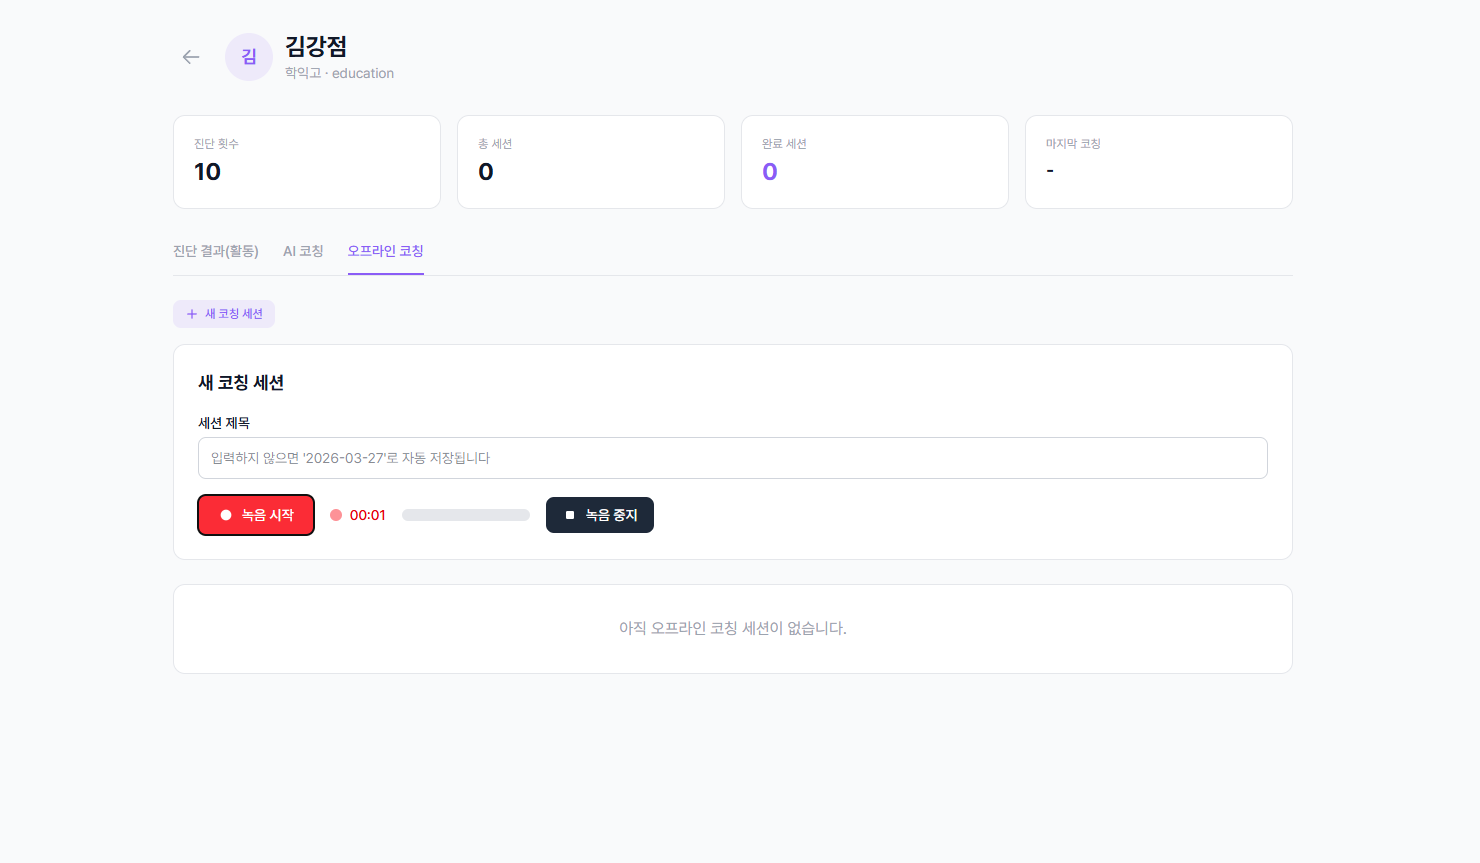Viewport: 1480px width, 863px height.
Task: Click the 김강점 name heading
Action: pyautogui.click(x=316, y=46)
